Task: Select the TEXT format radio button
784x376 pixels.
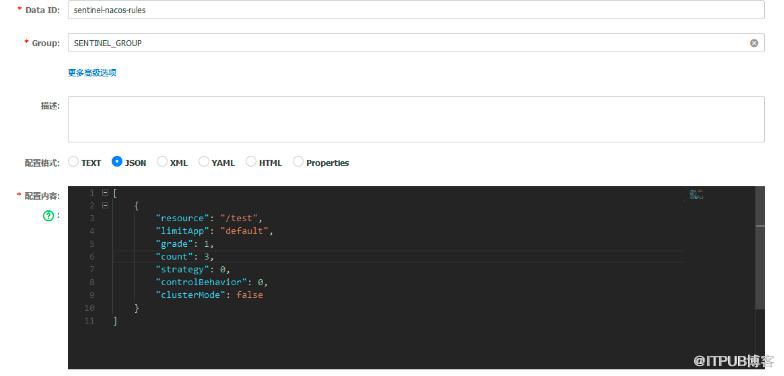Action: (74, 162)
